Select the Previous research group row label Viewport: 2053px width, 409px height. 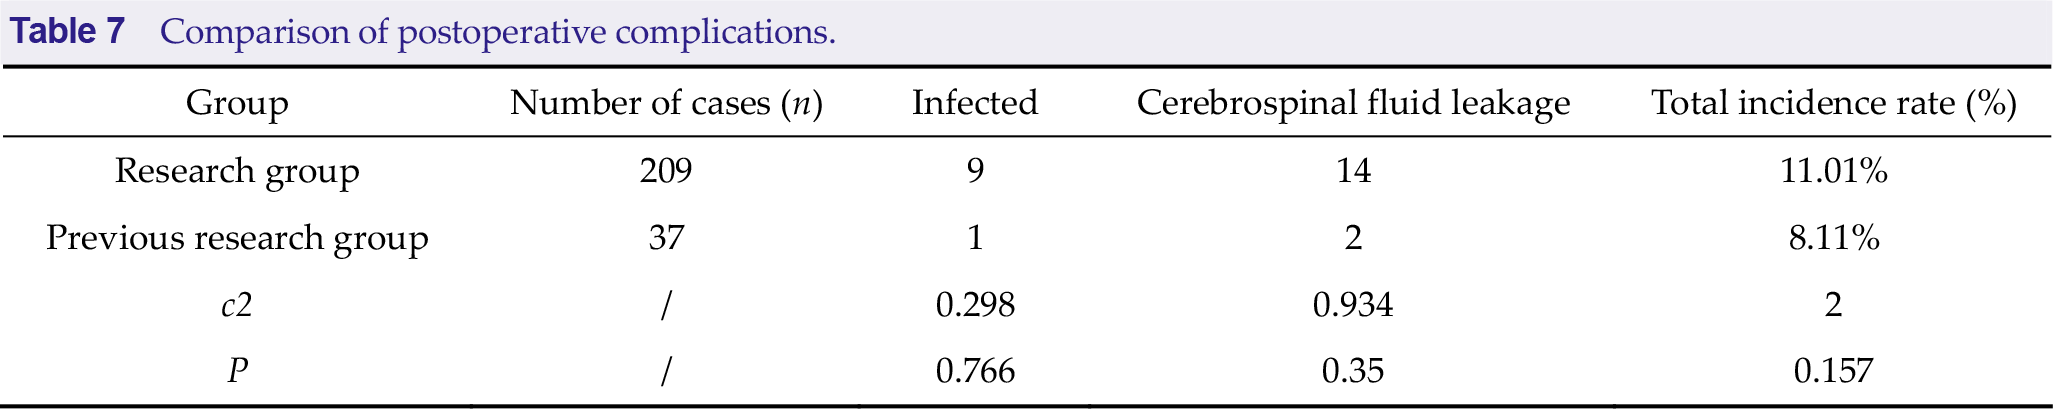point(237,238)
